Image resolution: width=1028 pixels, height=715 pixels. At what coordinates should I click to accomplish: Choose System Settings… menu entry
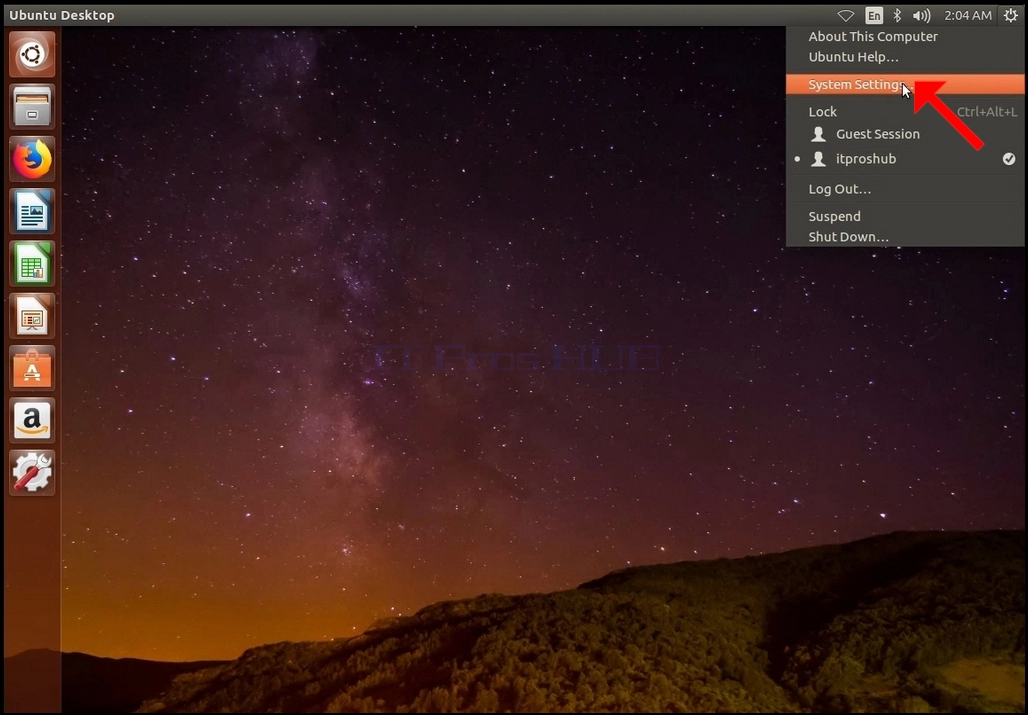(x=905, y=85)
